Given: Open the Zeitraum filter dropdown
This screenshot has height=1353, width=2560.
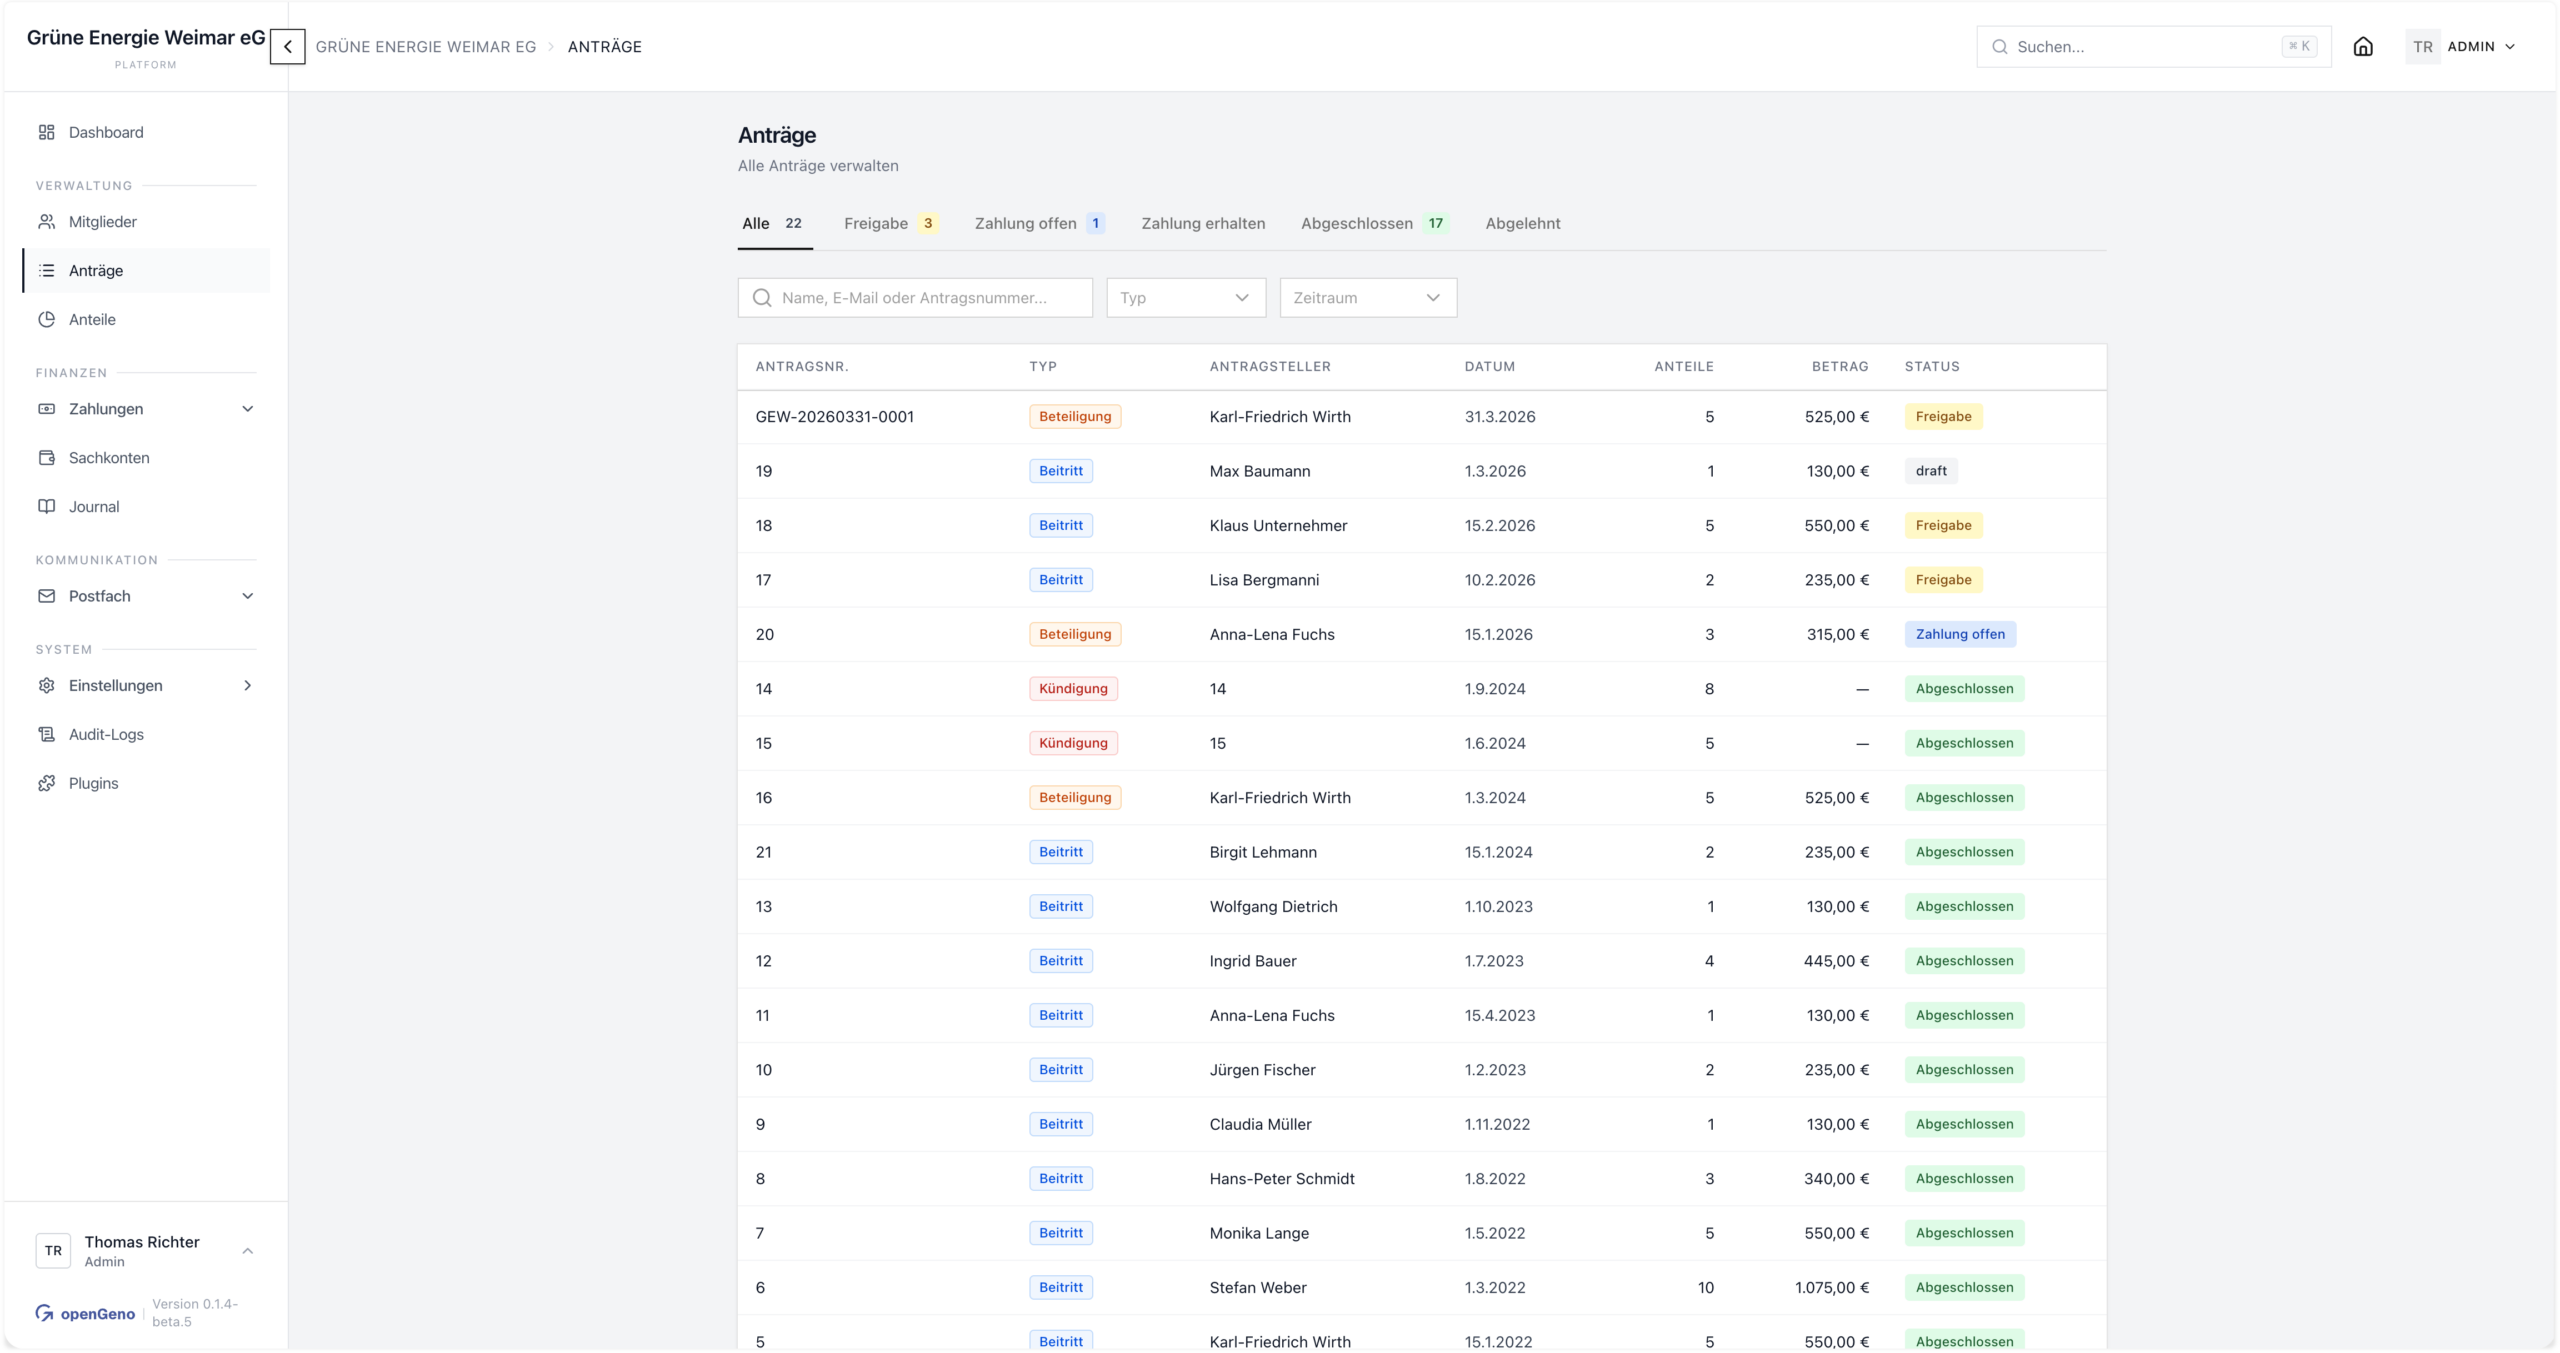Looking at the screenshot, I should tap(1367, 298).
